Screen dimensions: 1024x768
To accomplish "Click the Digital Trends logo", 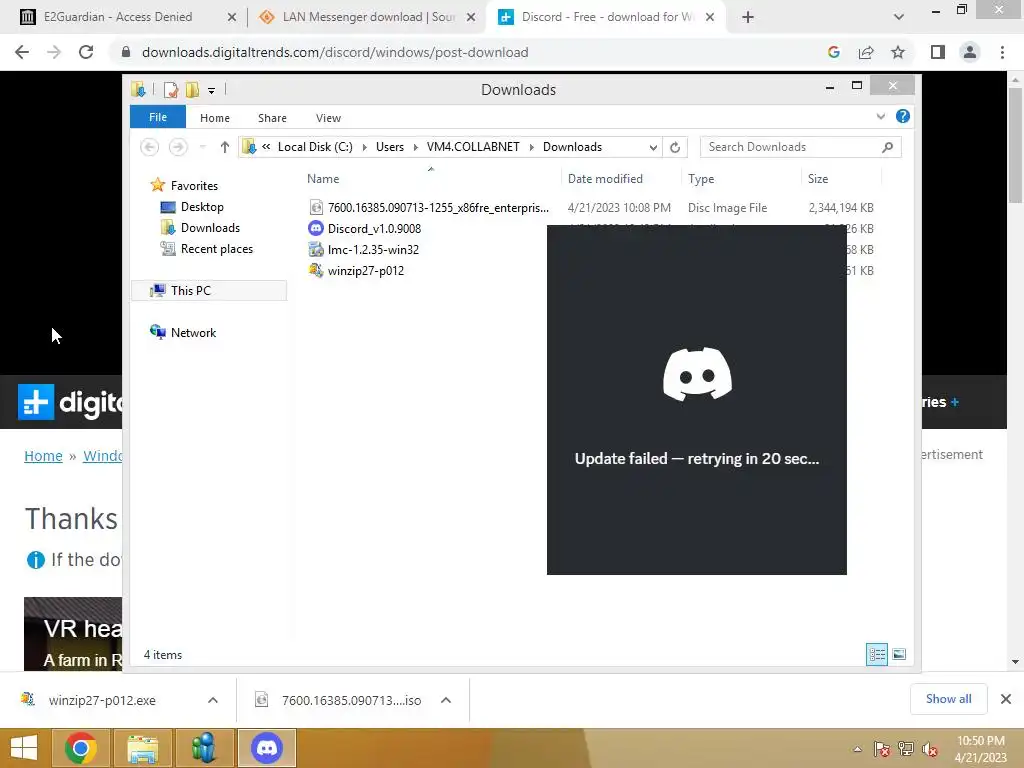I will (x=70, y=402).
